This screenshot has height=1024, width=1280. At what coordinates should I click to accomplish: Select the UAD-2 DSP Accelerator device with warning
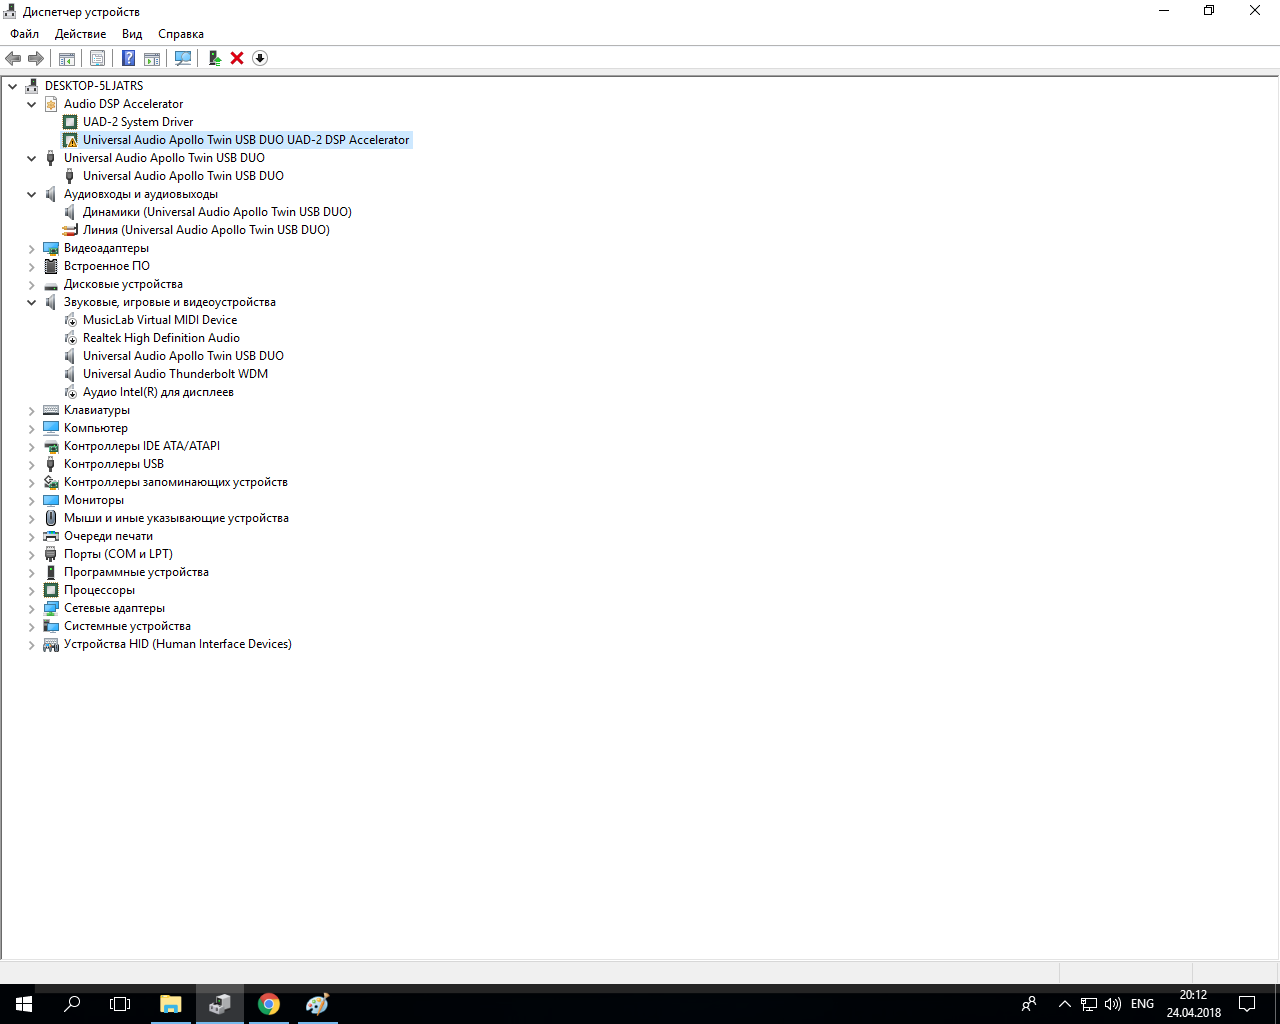tap(246, 140)
